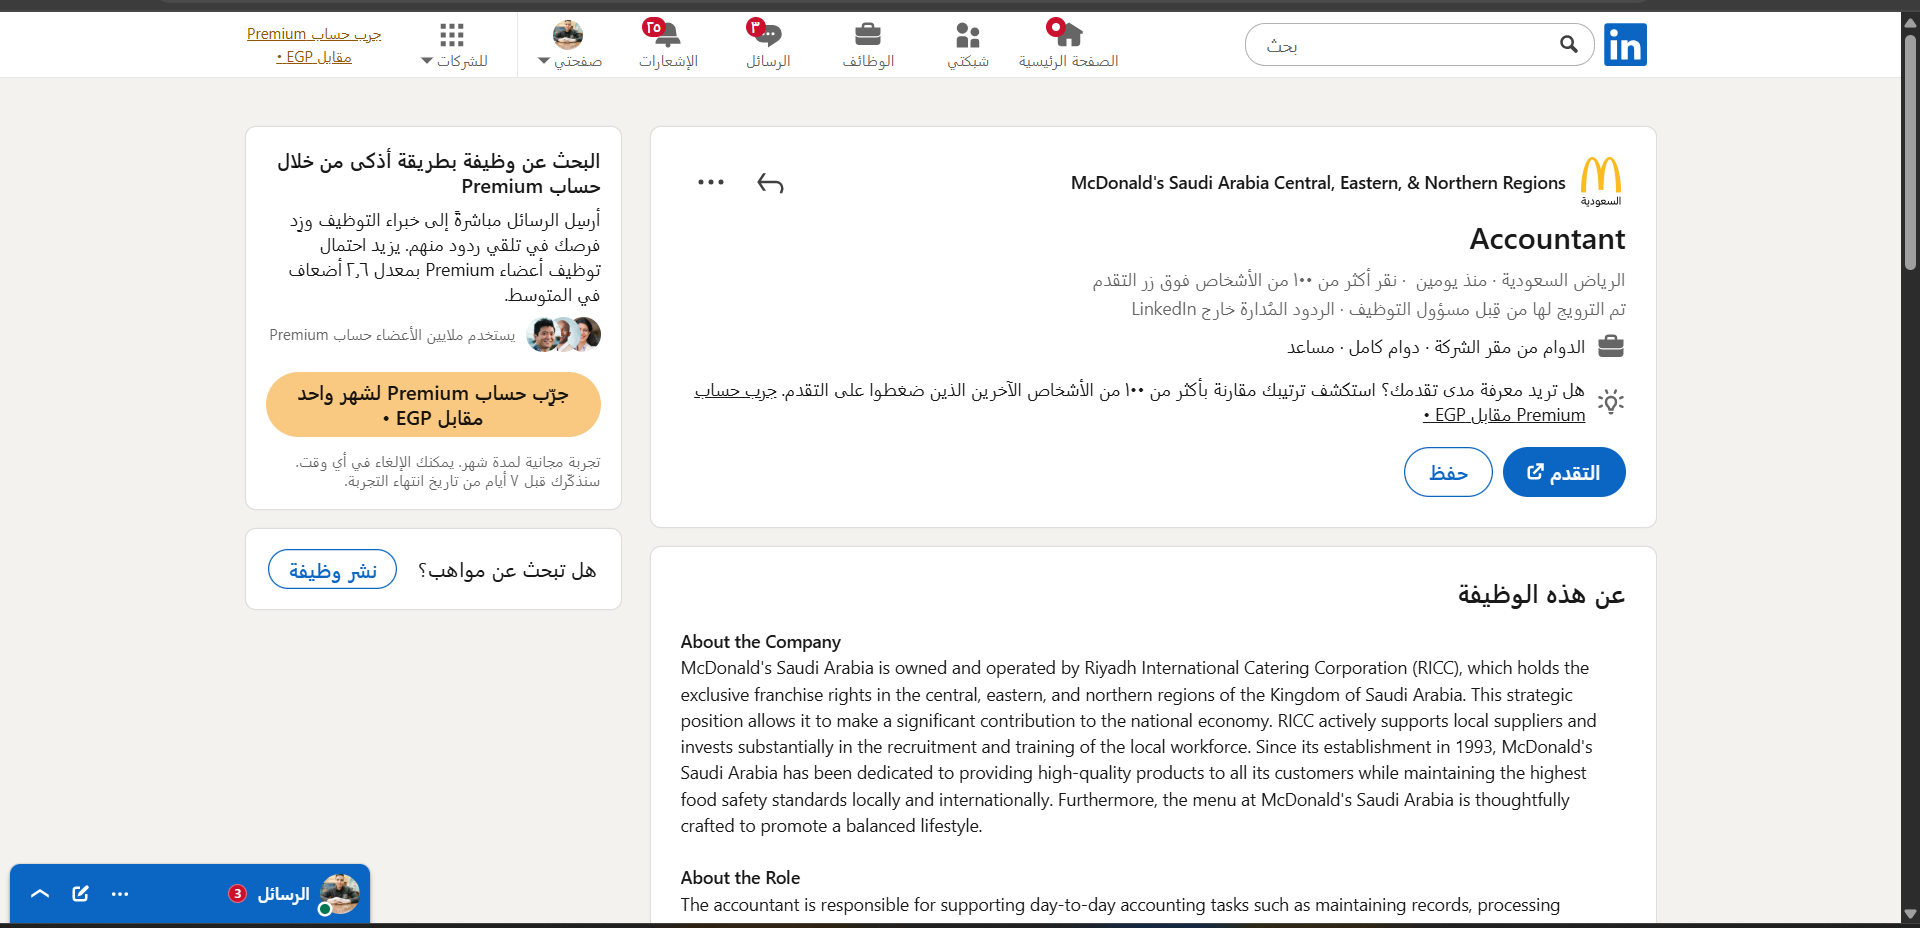Open شبكتي network tab
This screenshot has height=928, width=1920.
pos(968,45)
